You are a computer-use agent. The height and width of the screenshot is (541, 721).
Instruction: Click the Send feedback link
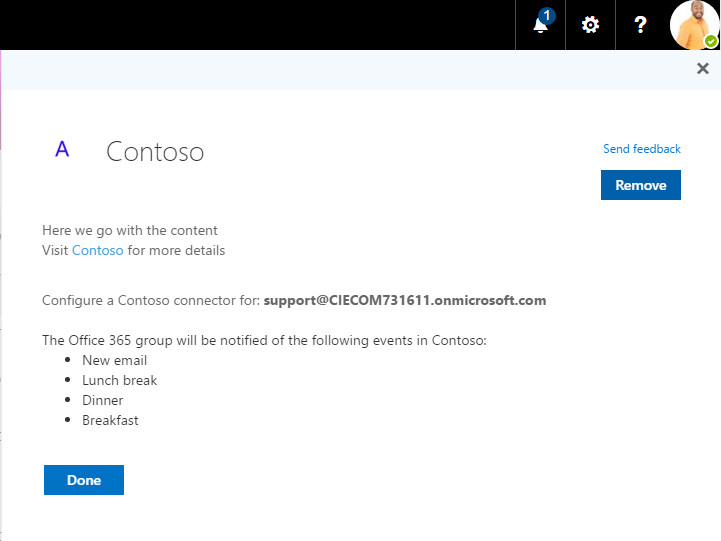[x=641, y=149]
